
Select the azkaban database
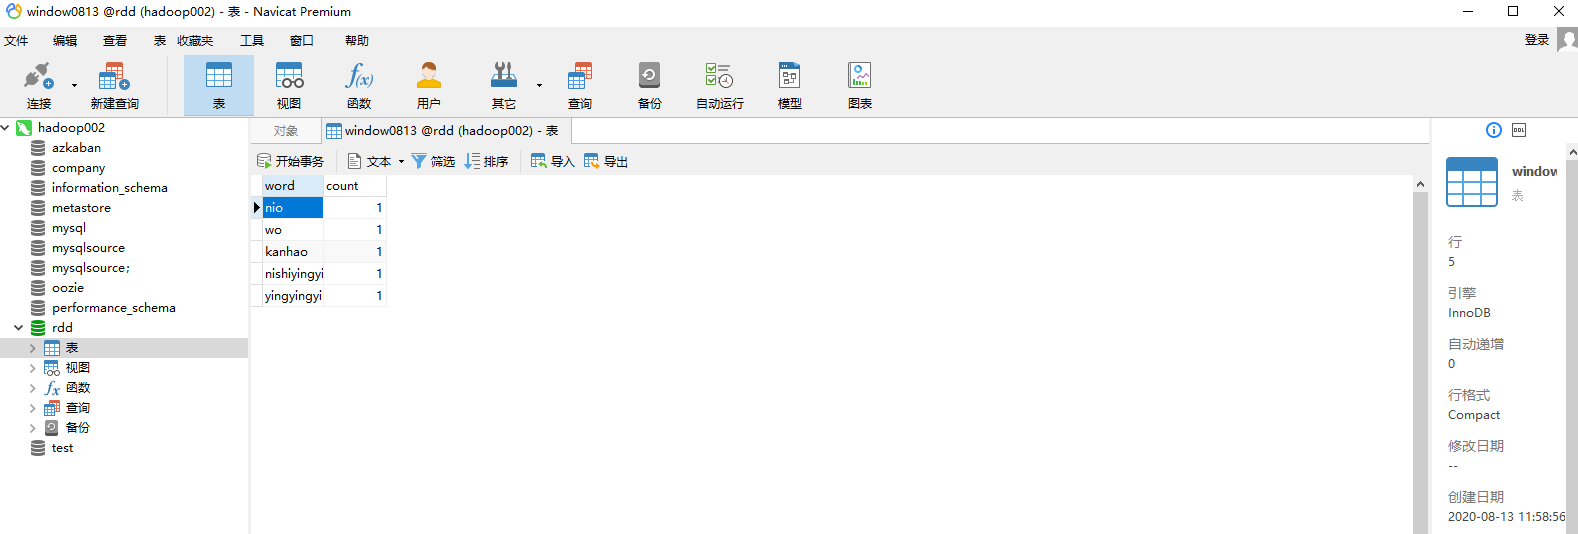[x=76, y=148]
